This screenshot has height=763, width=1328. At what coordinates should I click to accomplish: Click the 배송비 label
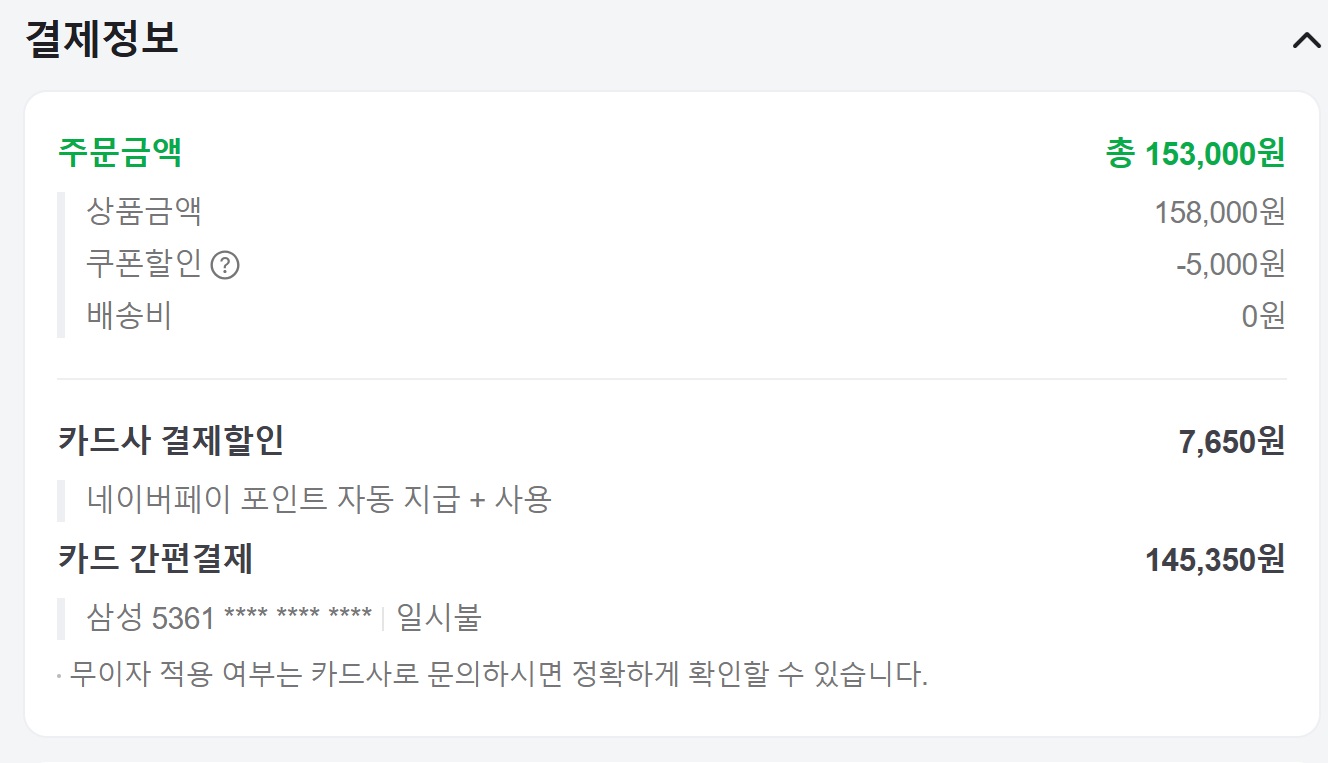[x=129, y=316]
